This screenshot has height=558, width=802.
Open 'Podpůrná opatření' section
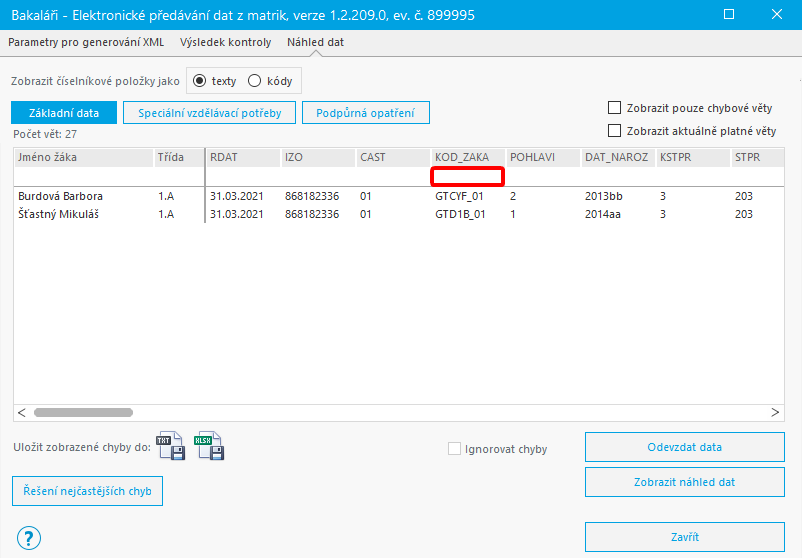pos(365,113)
